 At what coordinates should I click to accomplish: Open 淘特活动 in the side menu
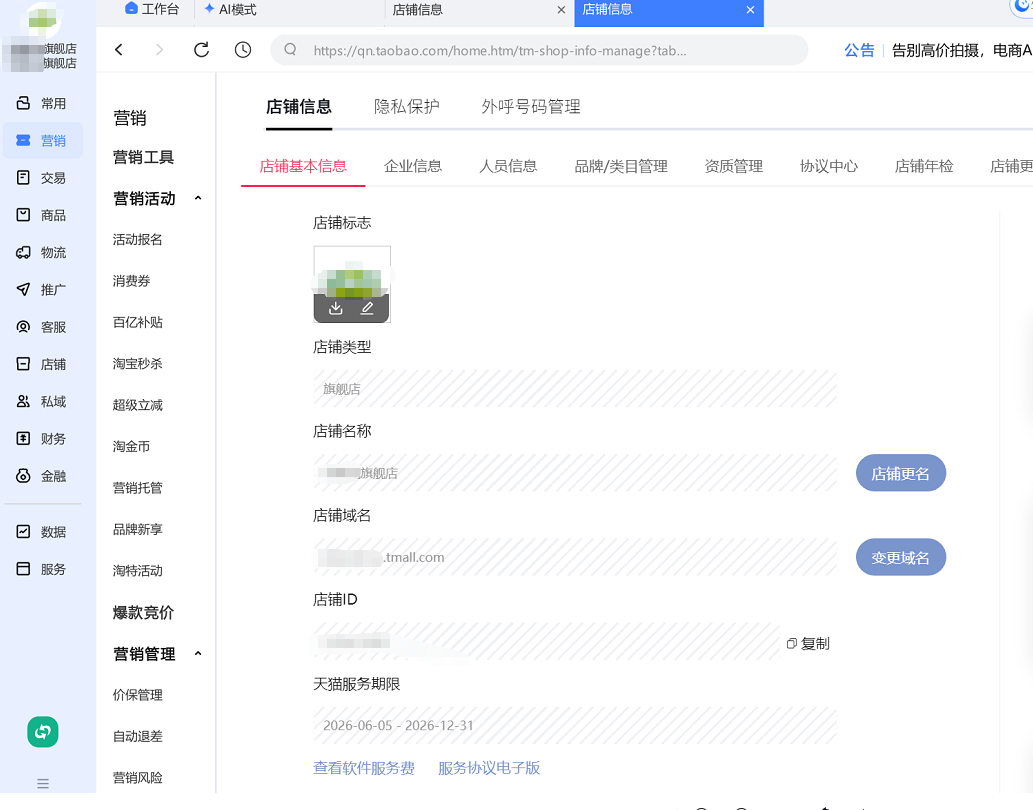click(x=137, y=571)
